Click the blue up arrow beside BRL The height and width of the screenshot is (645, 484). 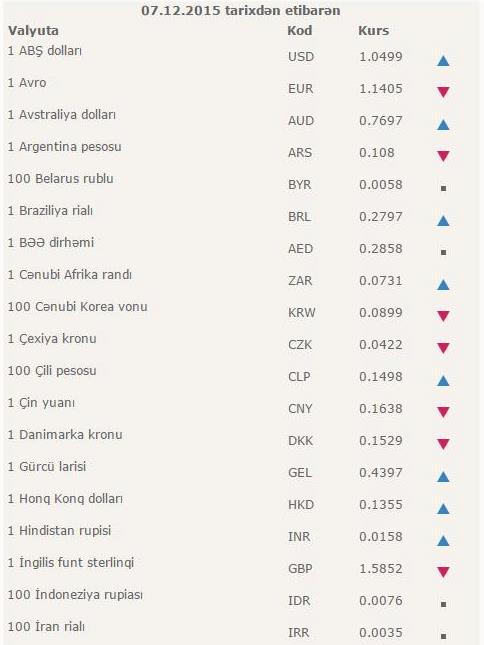click(x=443, y=221)
